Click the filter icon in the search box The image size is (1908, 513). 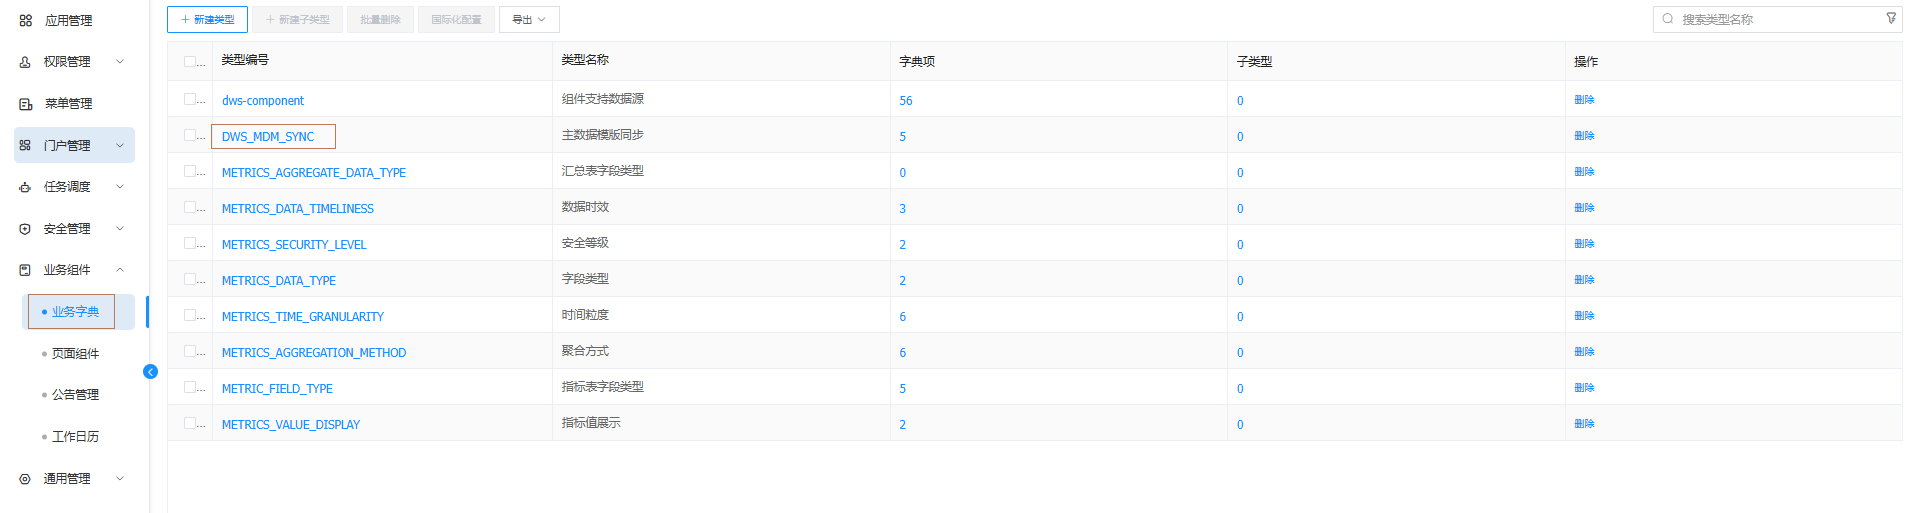pyautogui.click(x=1891, y=19)
